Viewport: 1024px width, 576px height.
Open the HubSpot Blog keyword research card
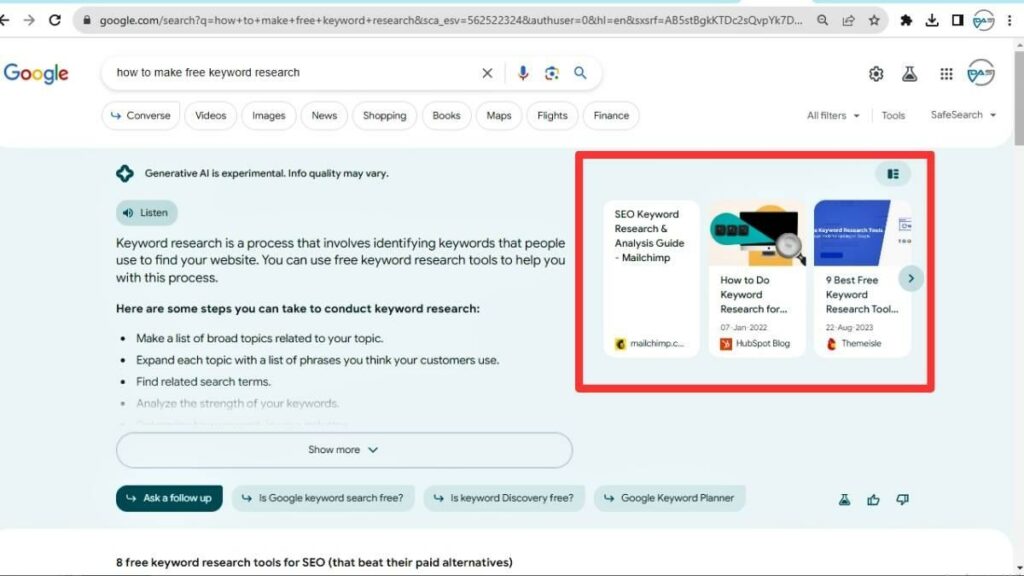click(757, 278)
